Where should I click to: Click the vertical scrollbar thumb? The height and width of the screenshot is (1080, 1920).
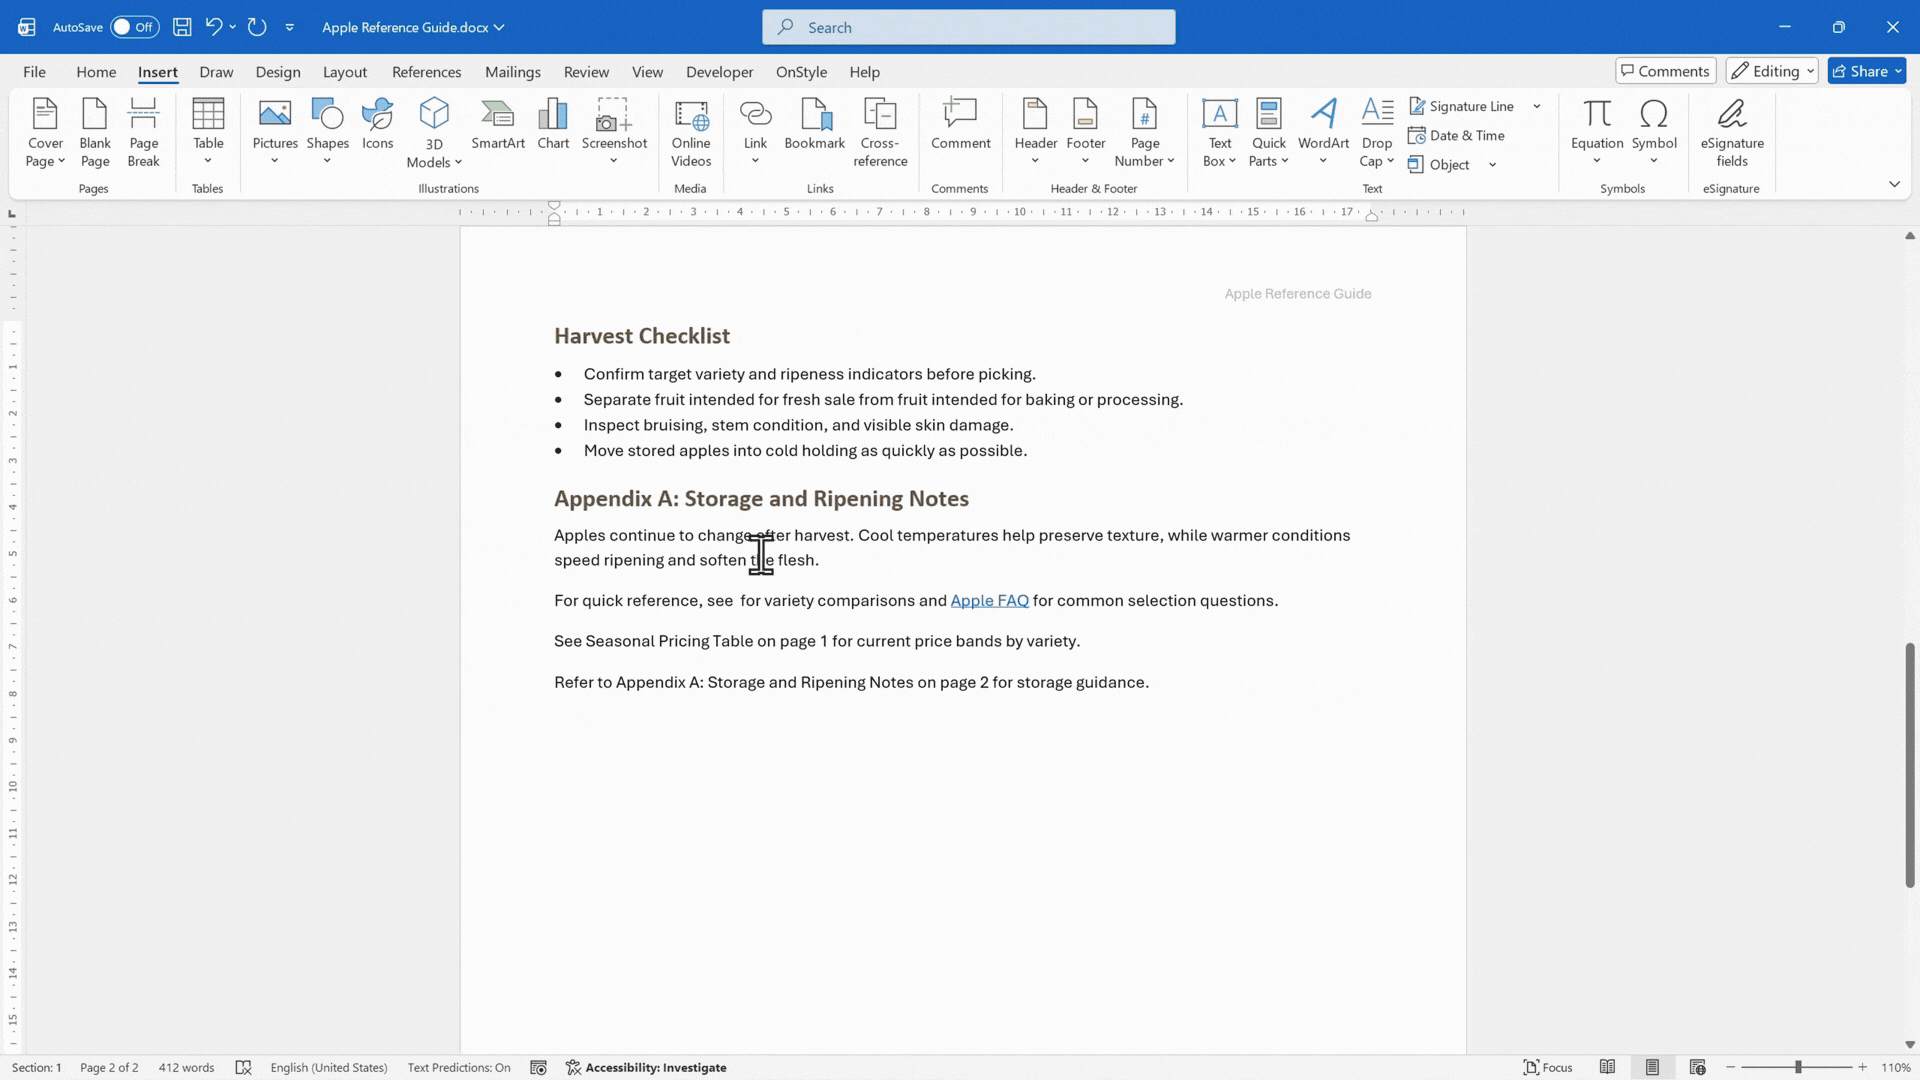point(1909,765)
